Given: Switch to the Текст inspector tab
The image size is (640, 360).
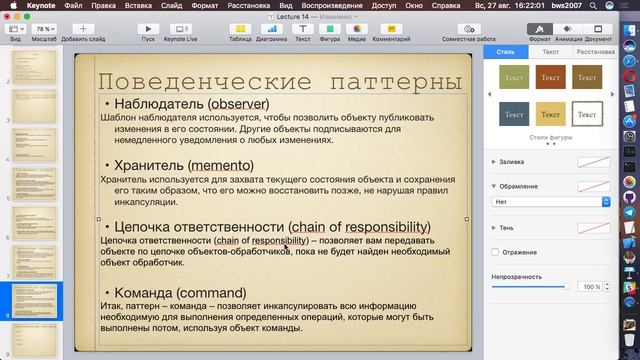Looking at the screenshot, I should (550, 52).
